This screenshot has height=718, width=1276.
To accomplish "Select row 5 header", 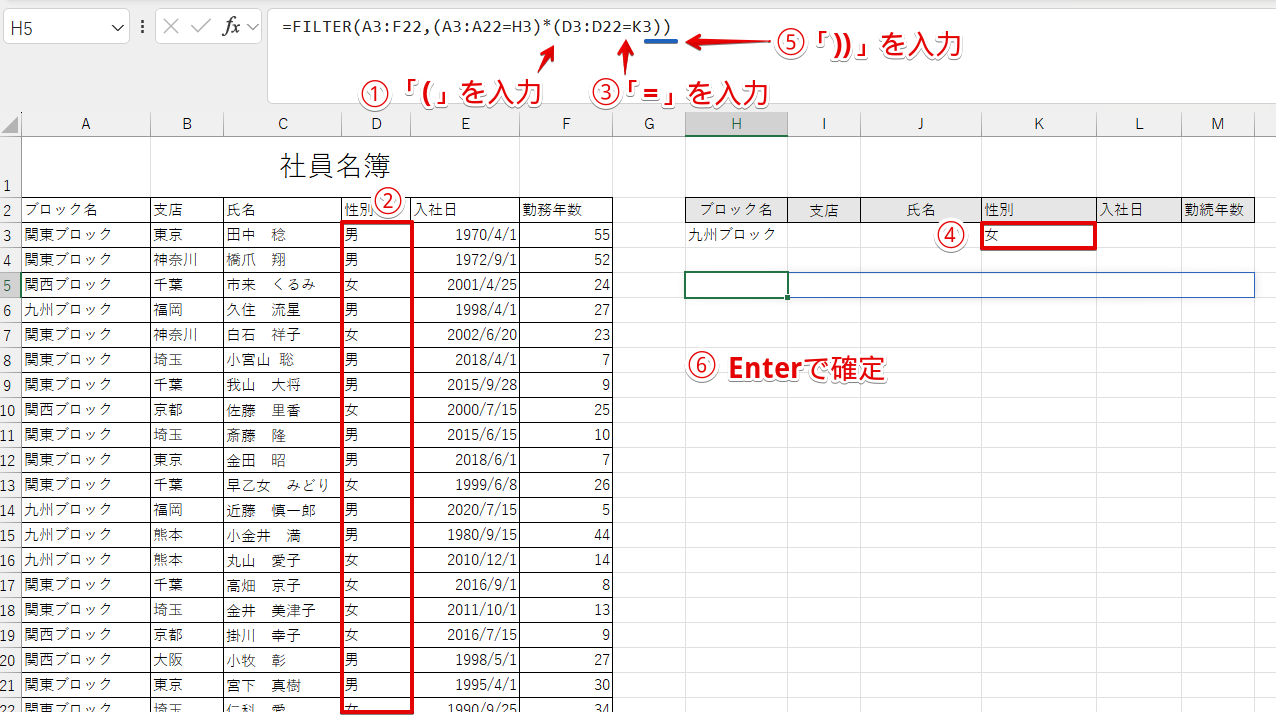I will (x=10, y=285).
